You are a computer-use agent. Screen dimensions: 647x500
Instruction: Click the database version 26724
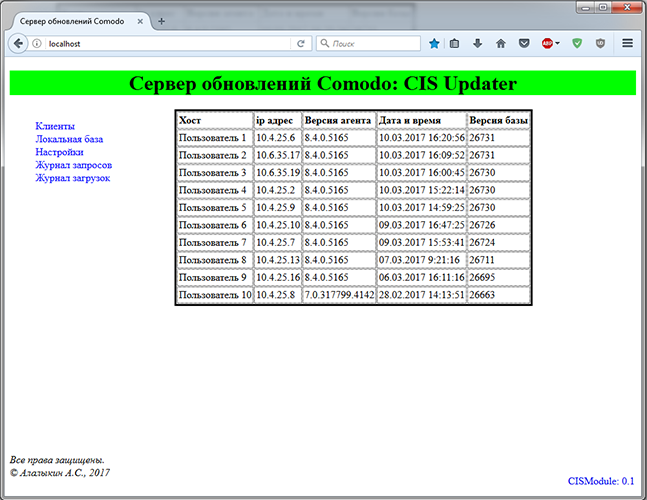point(482,243)
